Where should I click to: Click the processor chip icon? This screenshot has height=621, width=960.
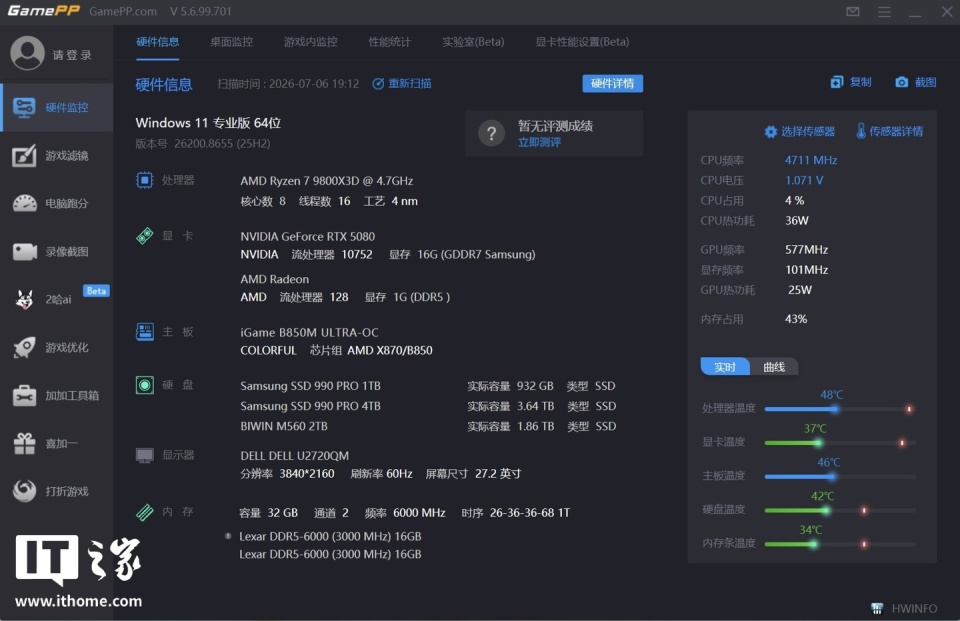coord(144,180)
